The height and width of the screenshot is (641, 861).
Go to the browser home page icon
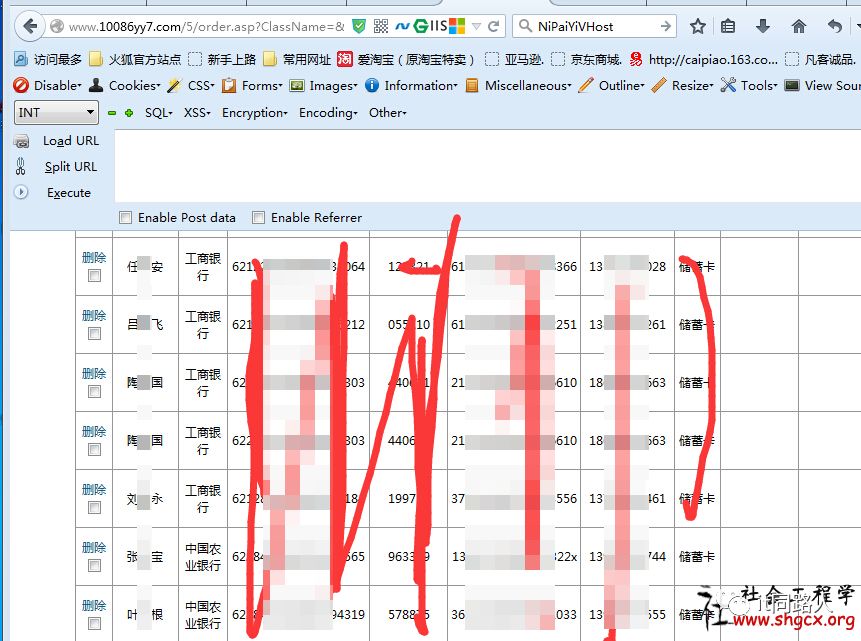coord(798,26)
